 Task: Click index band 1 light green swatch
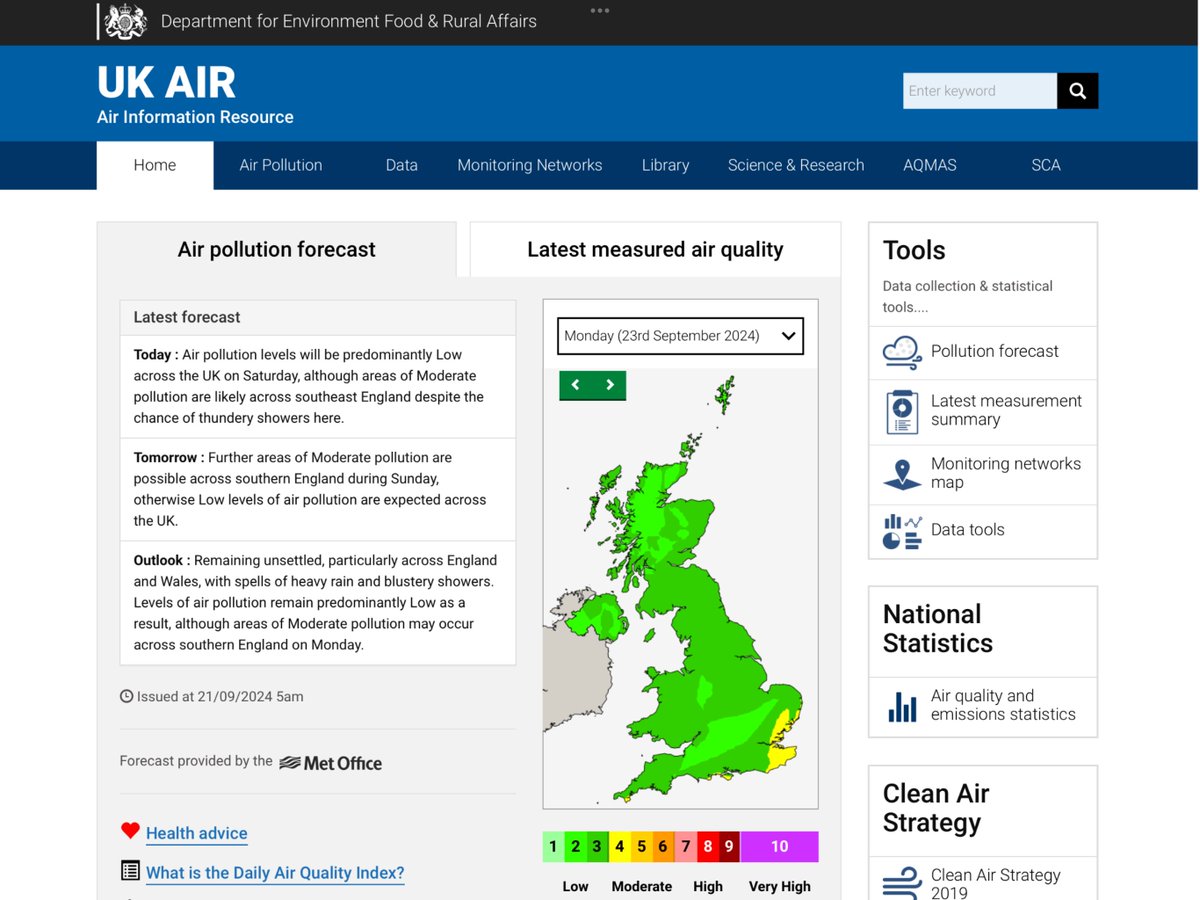553,847
